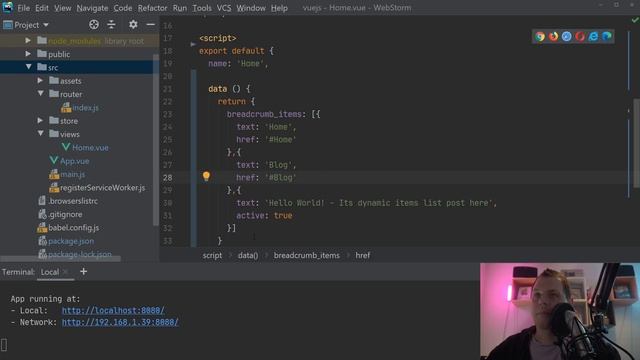Click line number 28 in the gutter
The height and width of the screenshot is (360, 640).
point(167,178)
